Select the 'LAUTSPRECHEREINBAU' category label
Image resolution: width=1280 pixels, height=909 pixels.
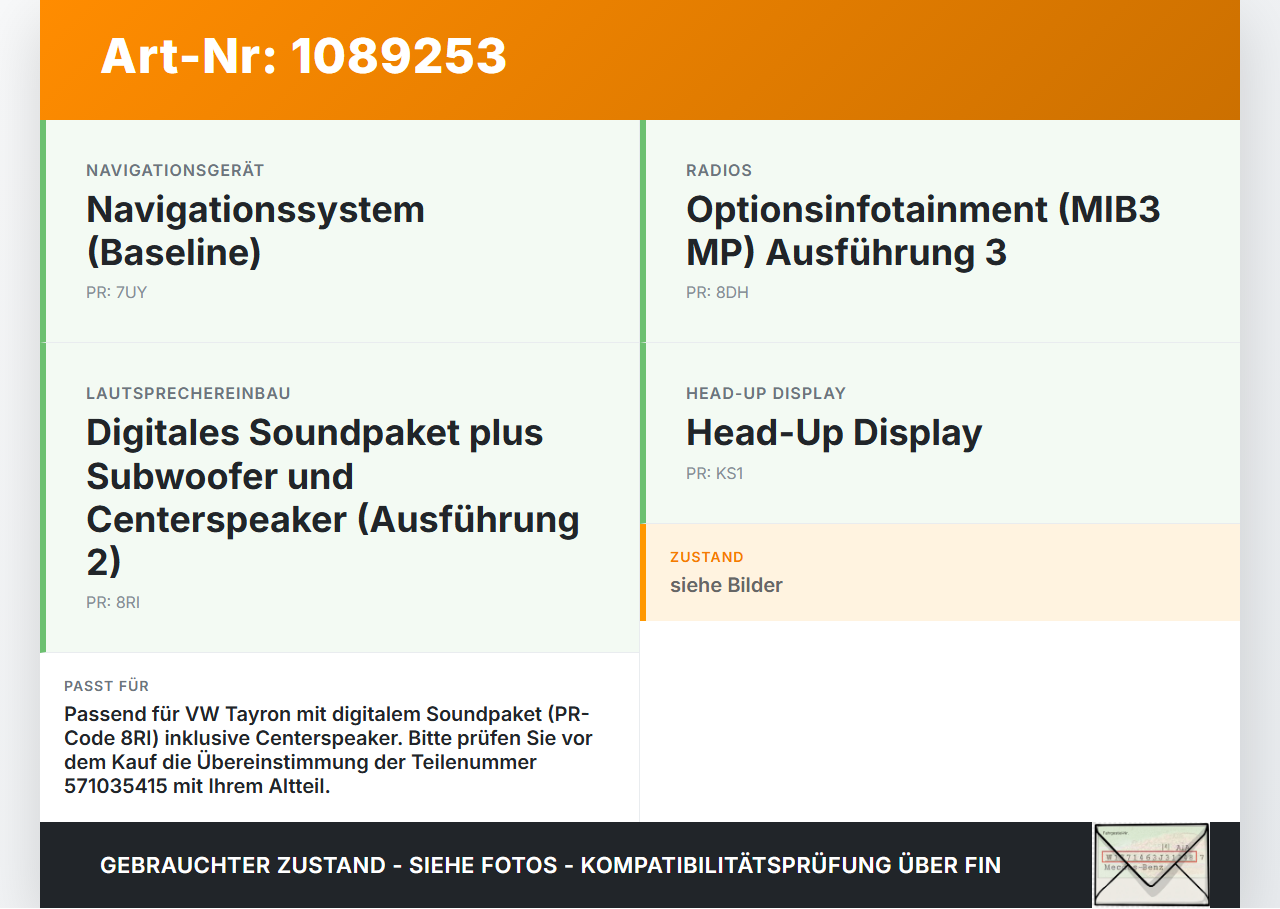(188, 393)
